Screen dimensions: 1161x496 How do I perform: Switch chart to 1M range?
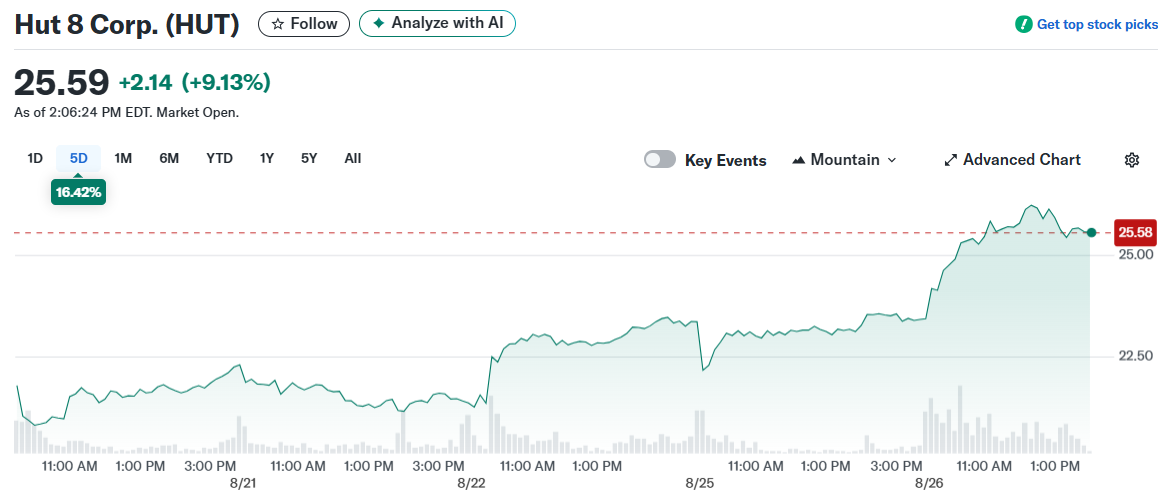click(123, 158)
